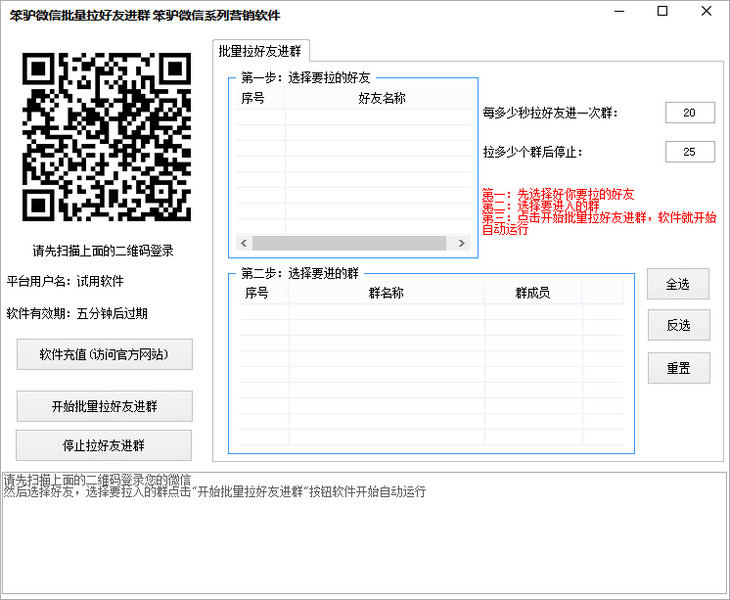Invert selection with 反选 button

(x=678, y=325)
